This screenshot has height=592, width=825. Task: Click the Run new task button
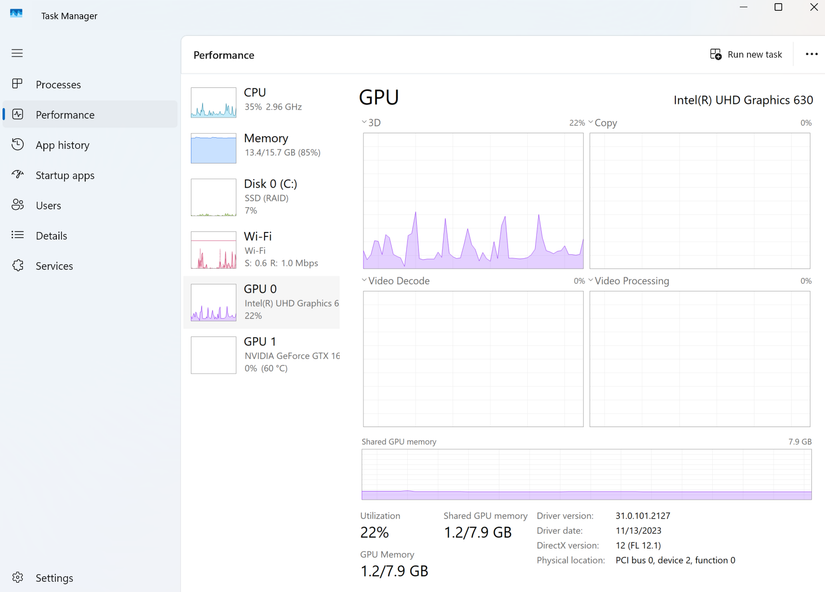pos(746,54)
